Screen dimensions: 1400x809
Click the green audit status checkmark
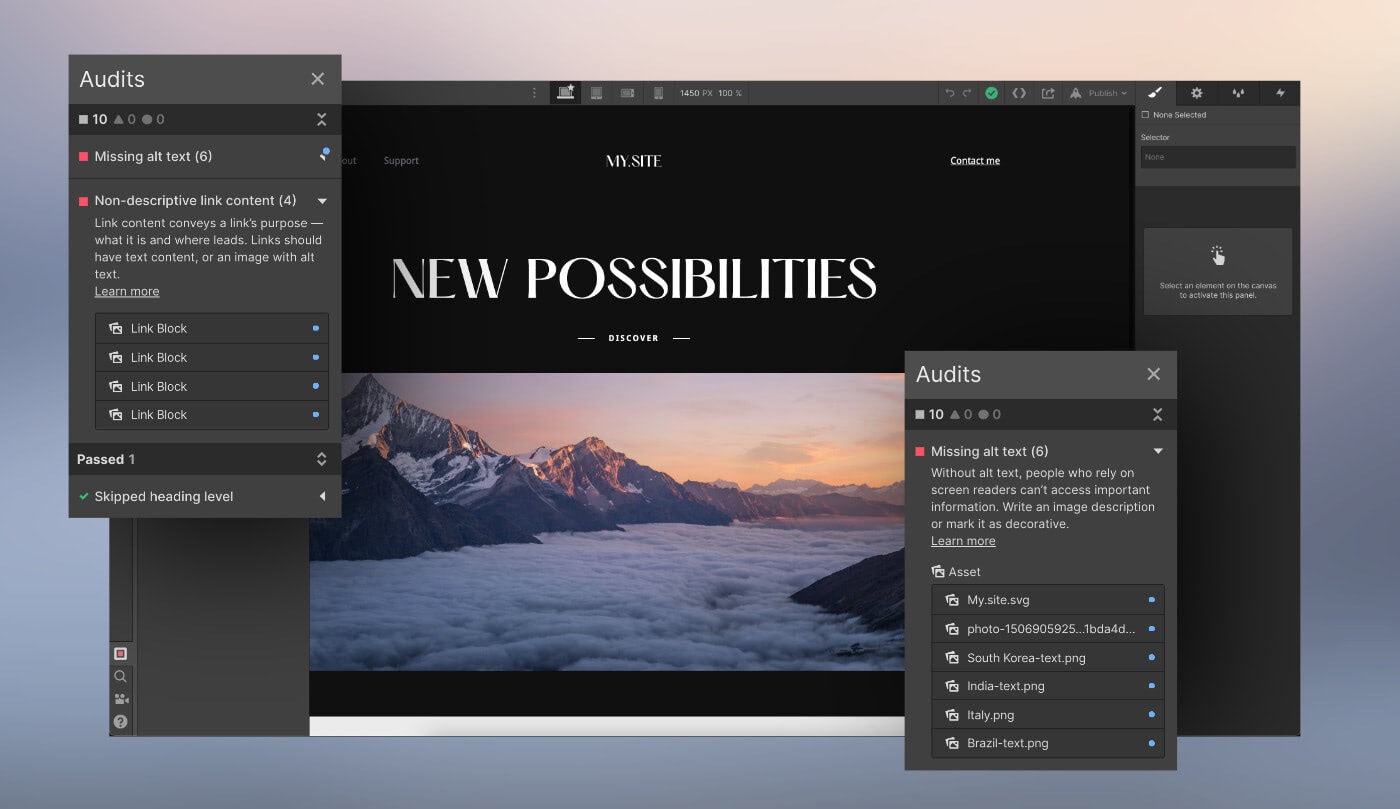point(992,92)
